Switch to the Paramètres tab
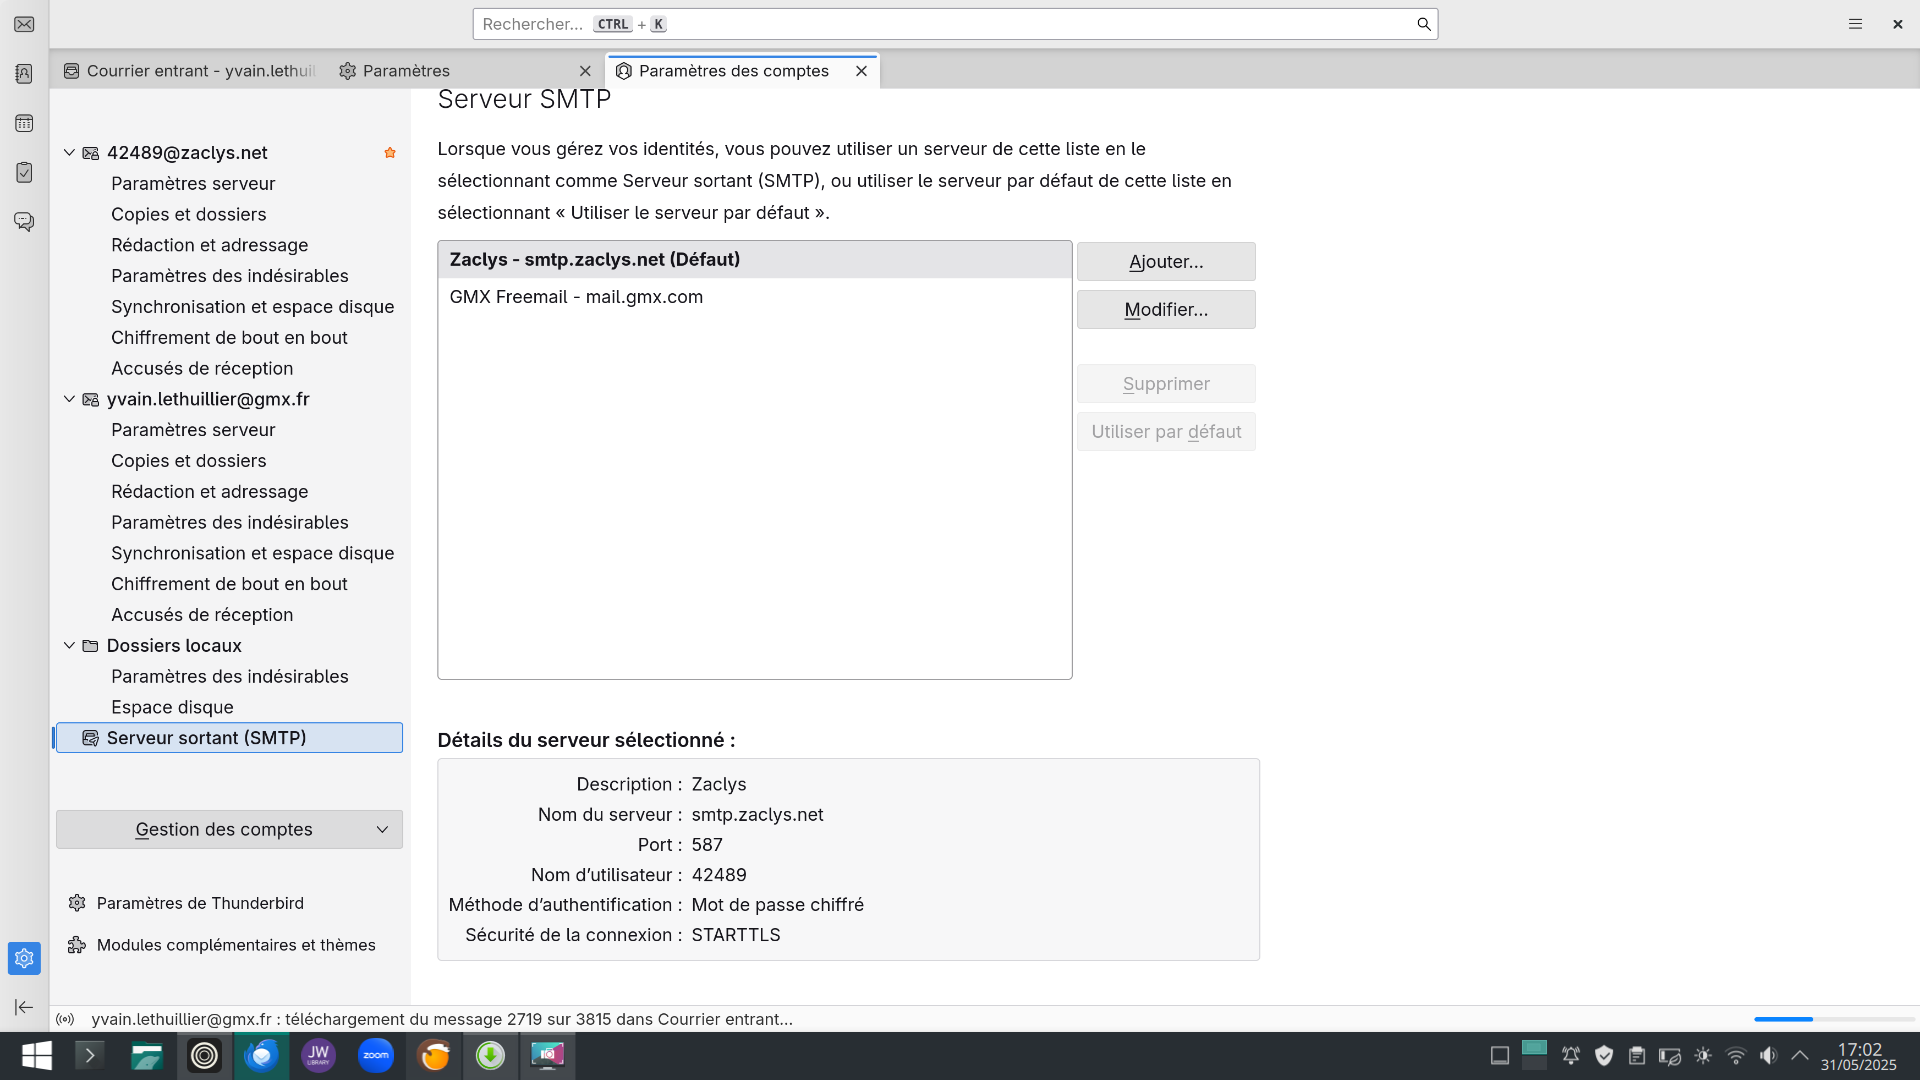Screen dimensions: 1920x1080 pyautogui.click(x=406, y=71)
